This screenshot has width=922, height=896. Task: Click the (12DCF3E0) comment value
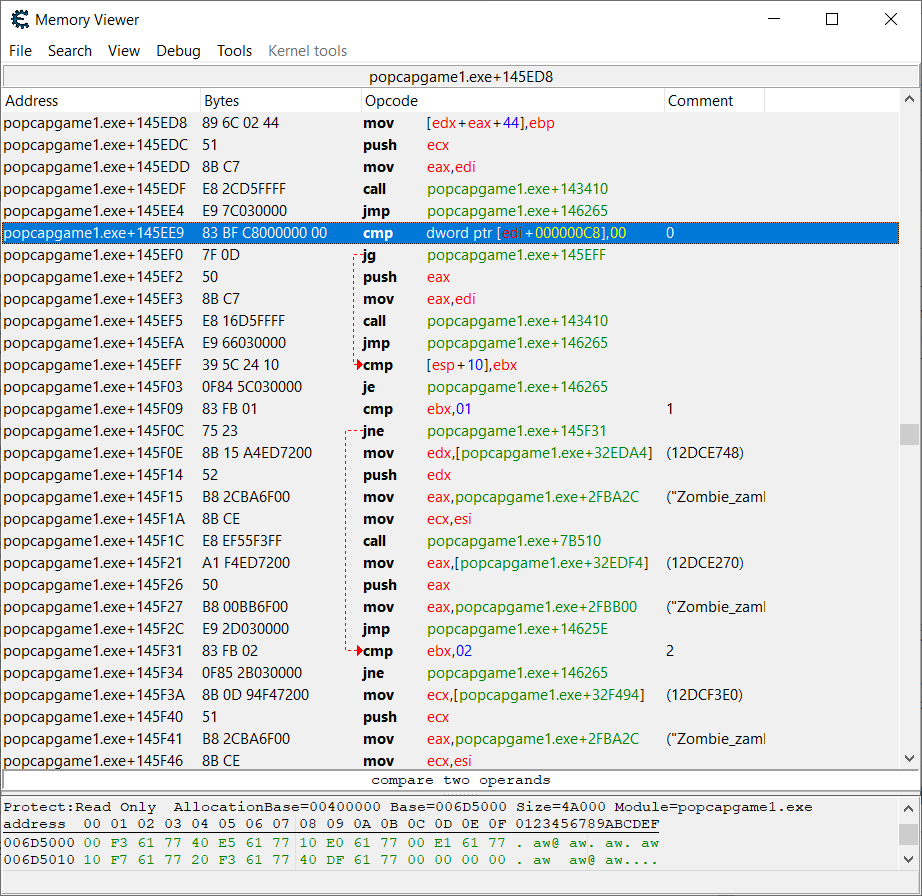pos(704,695)
